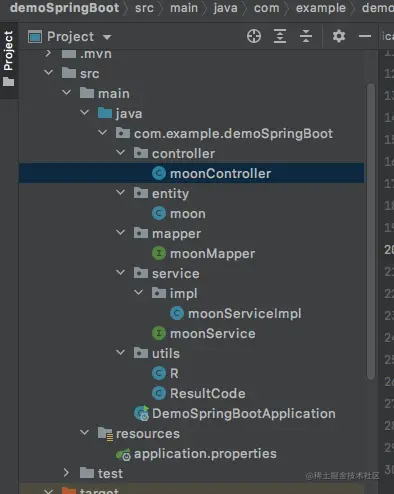Select the moonMapper file label

(212, 254)
